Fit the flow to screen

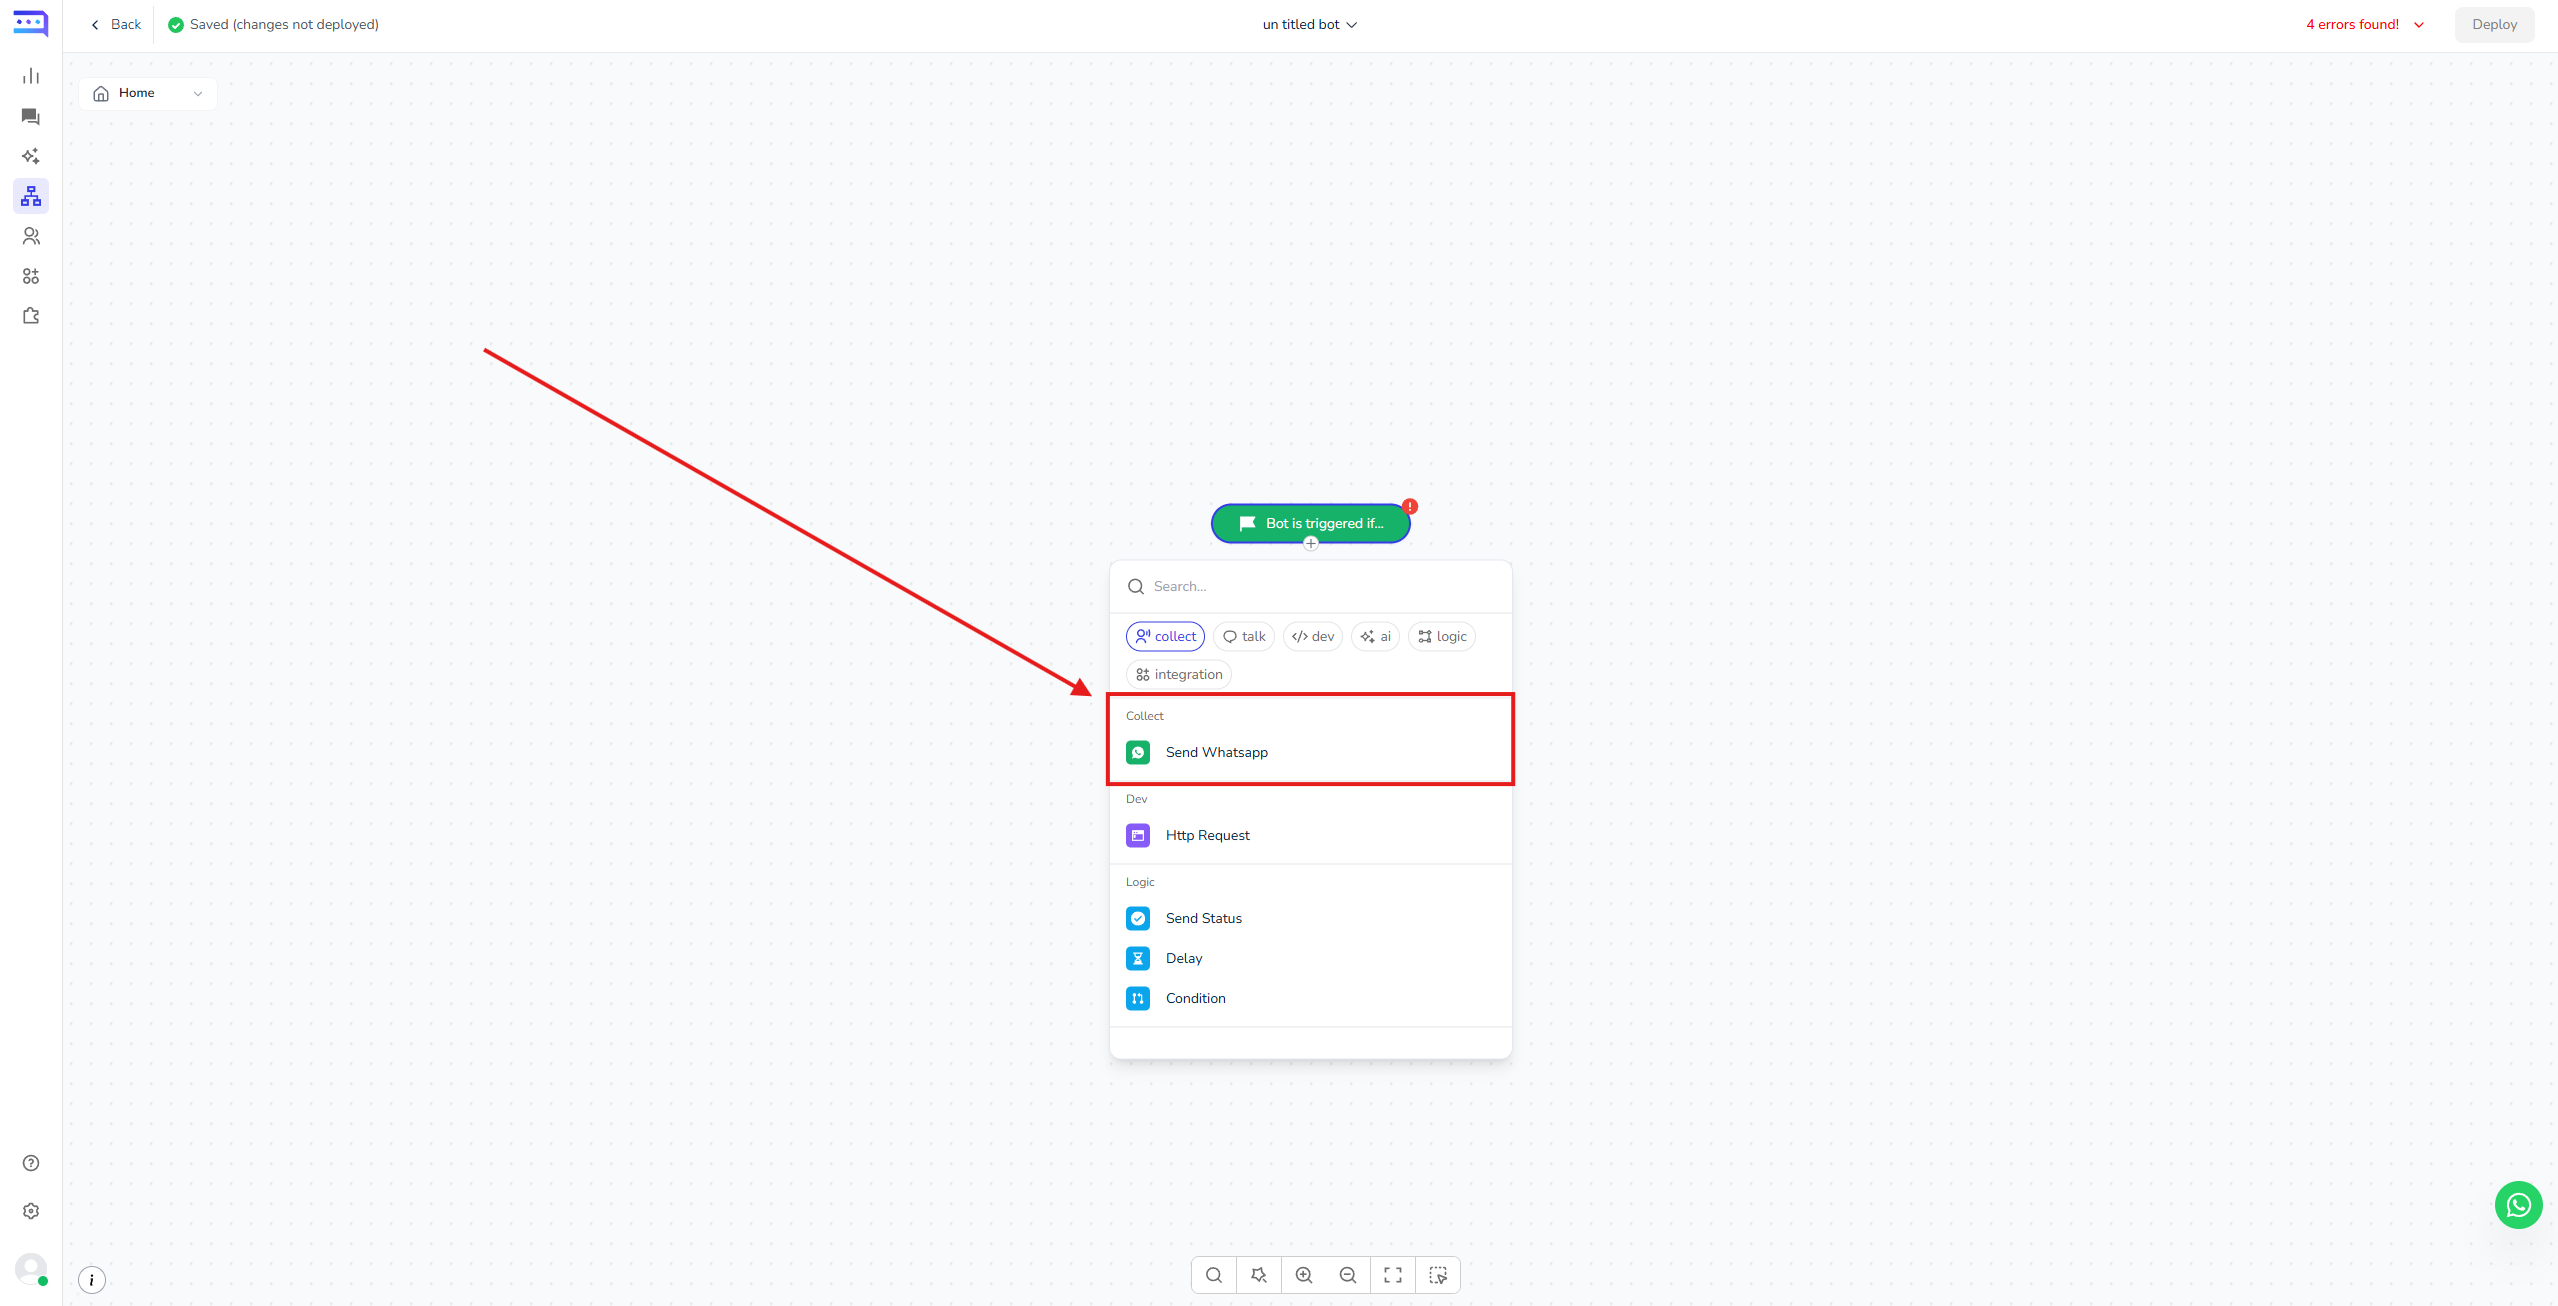point(1393,1275)
